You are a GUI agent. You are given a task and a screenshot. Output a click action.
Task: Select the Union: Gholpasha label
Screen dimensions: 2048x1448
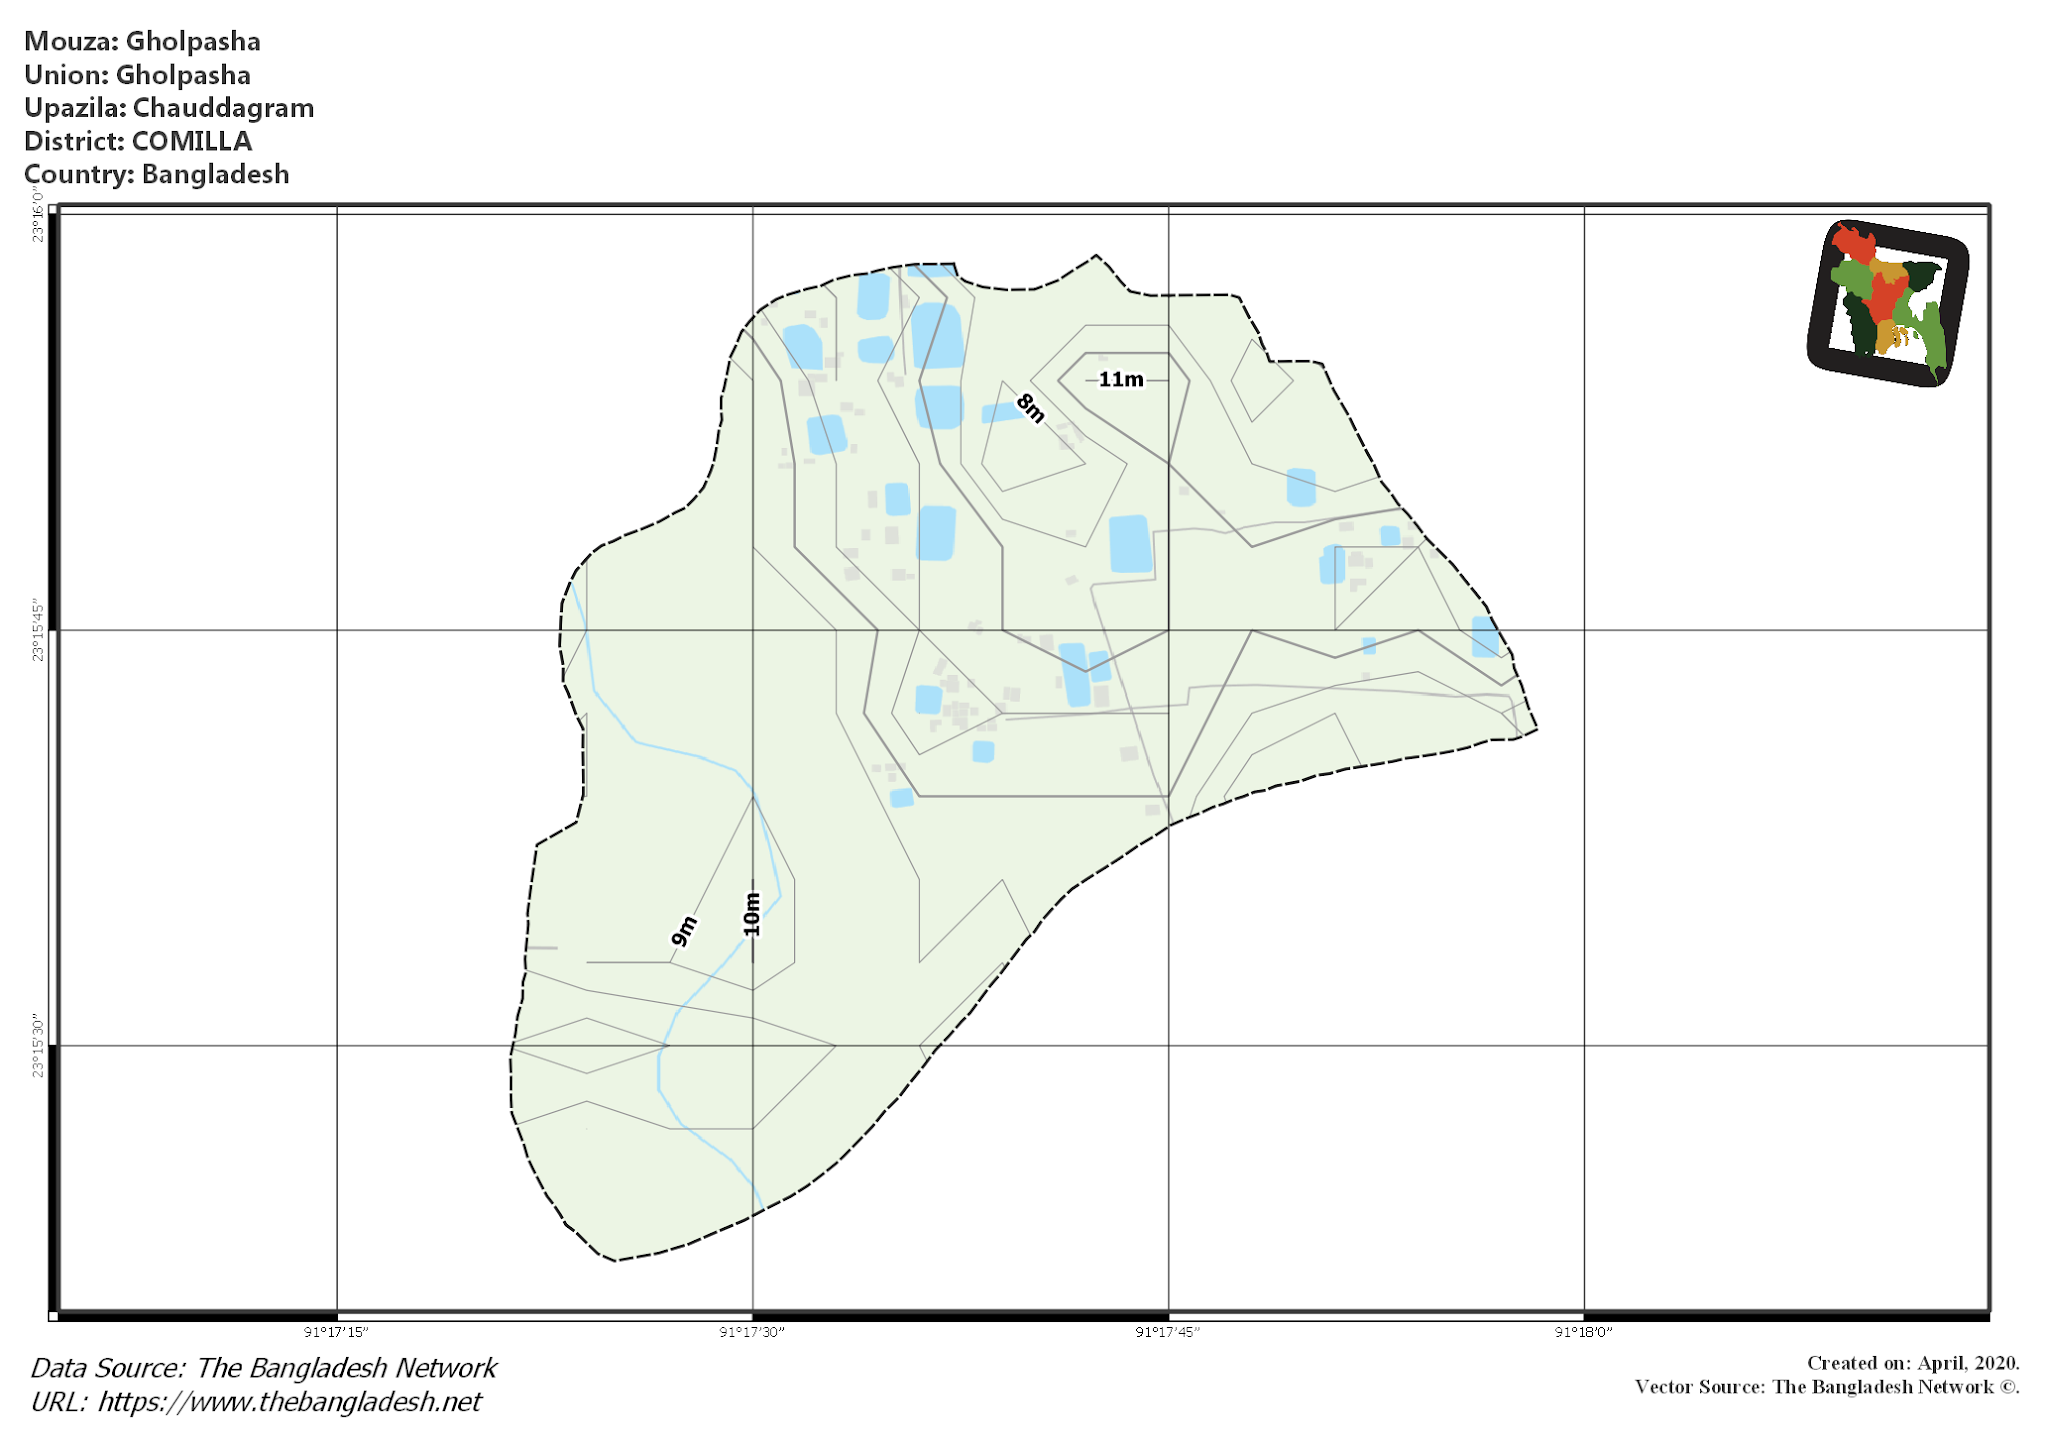pos(139,75)
